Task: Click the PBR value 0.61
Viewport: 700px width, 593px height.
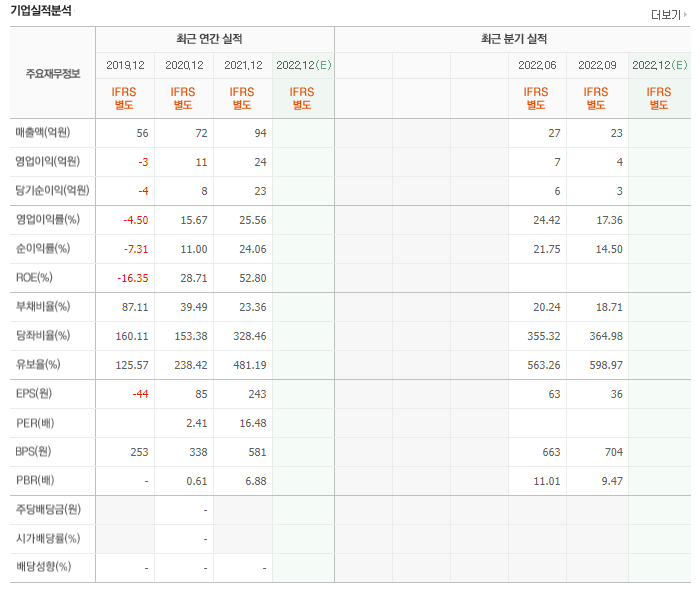Action: pos(197,481)
